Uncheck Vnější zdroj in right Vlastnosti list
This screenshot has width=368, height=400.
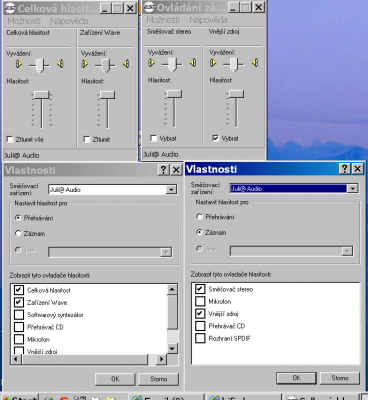(200, 314)
